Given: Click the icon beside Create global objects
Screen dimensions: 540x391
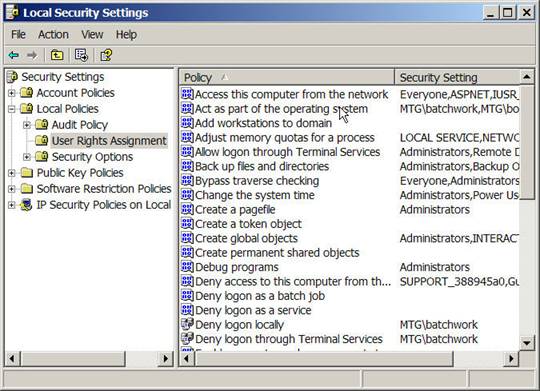Looking at the screenshot, I should pyautogui.click(x=187, y=238).
